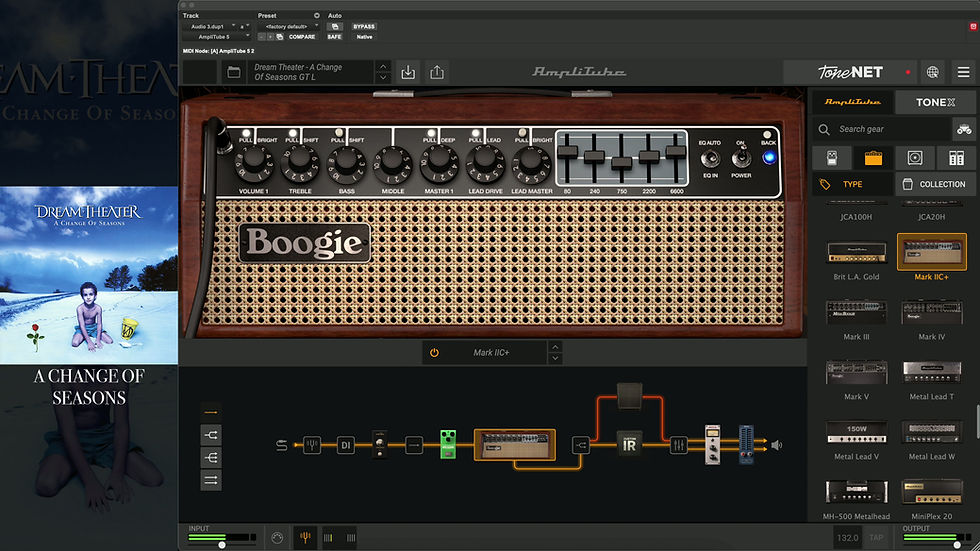
Task: Show rack effects gear category
Action: [956, 158]
